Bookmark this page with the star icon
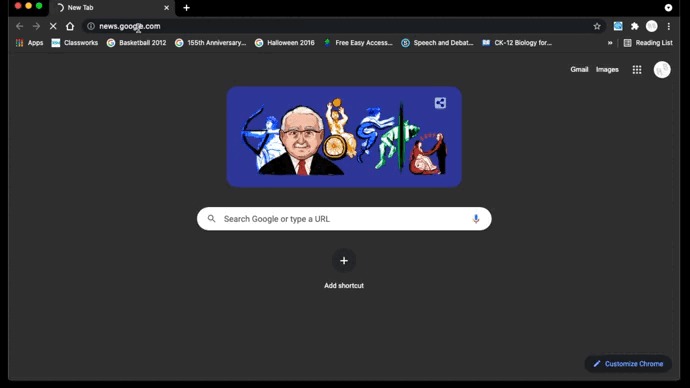This screenshot has width=690, height=388. 597,26
